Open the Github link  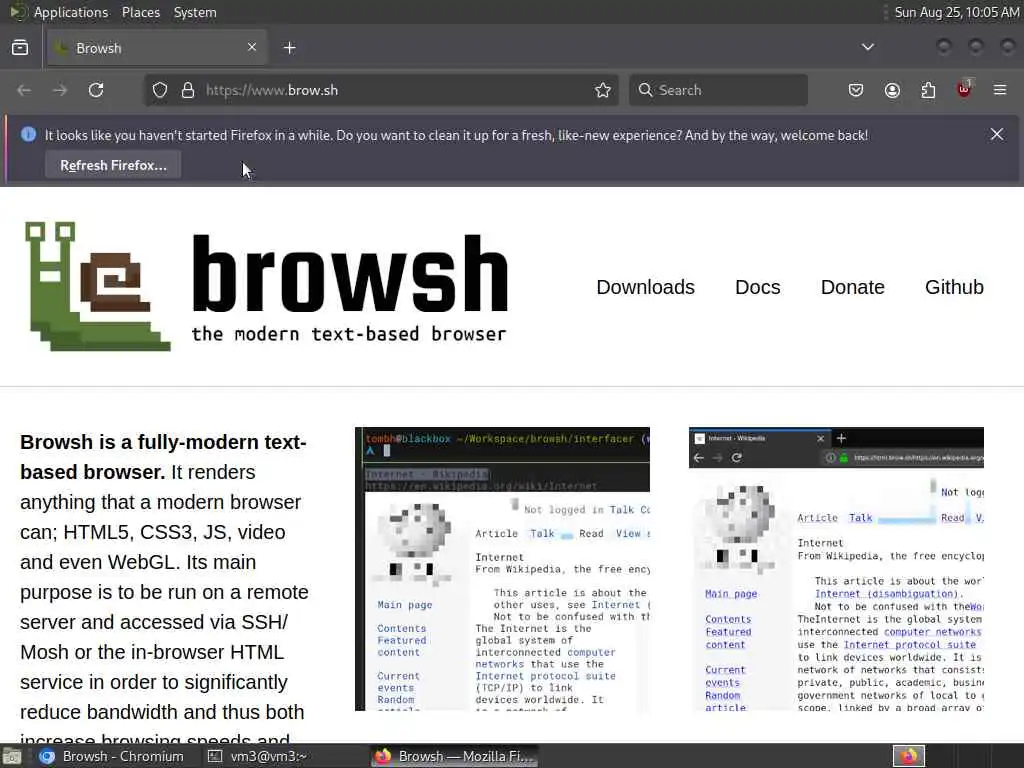point(954,287)
